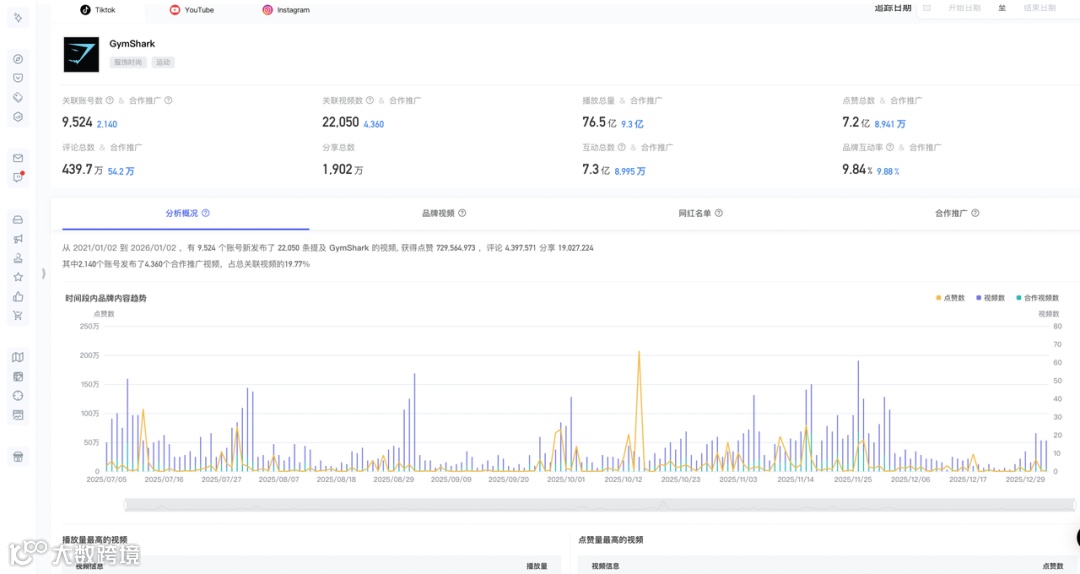
Task: Click the thumbs-up icon in the sidebar
Action: tap(18, 296)
